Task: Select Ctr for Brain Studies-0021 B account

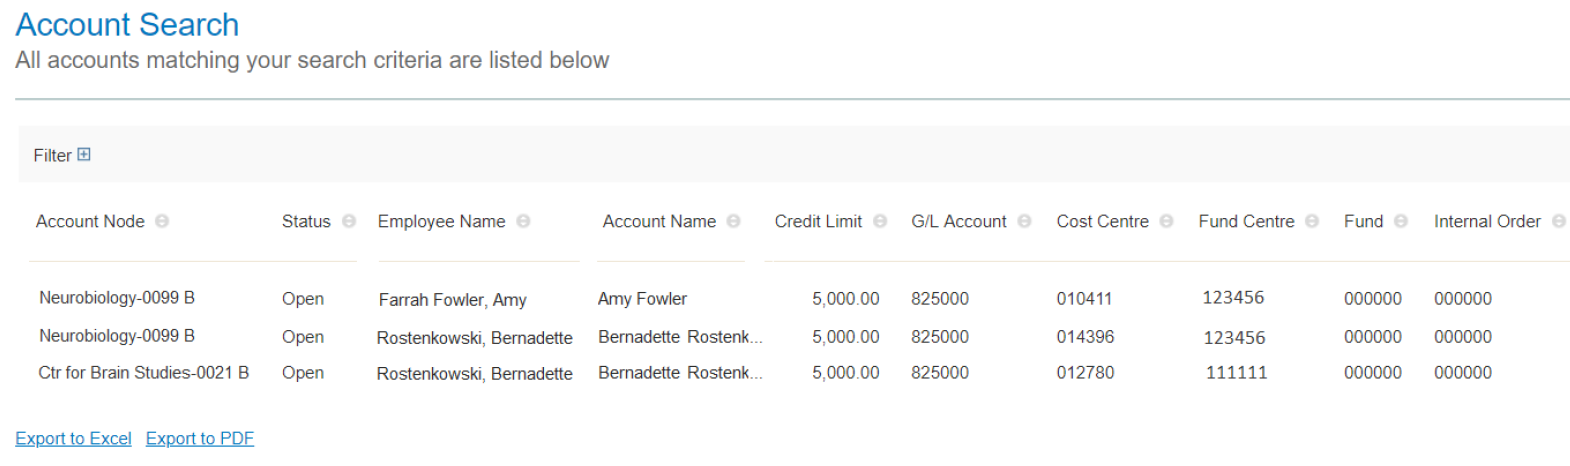Action: point(143,372)
